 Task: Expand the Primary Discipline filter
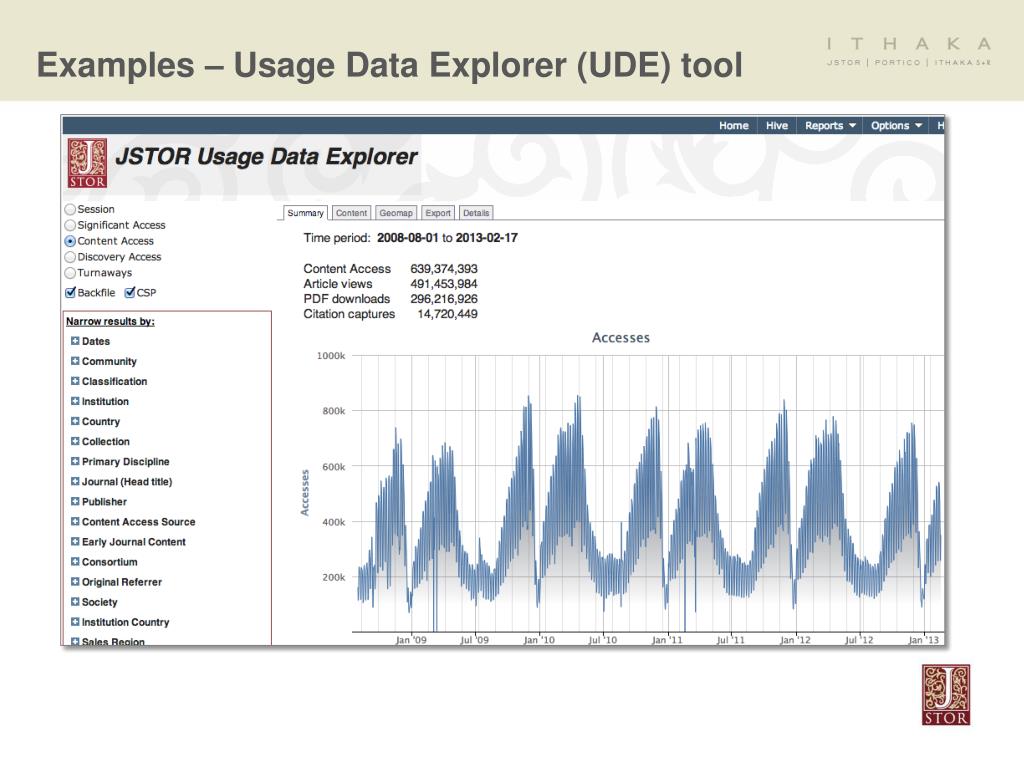[75, 461]
